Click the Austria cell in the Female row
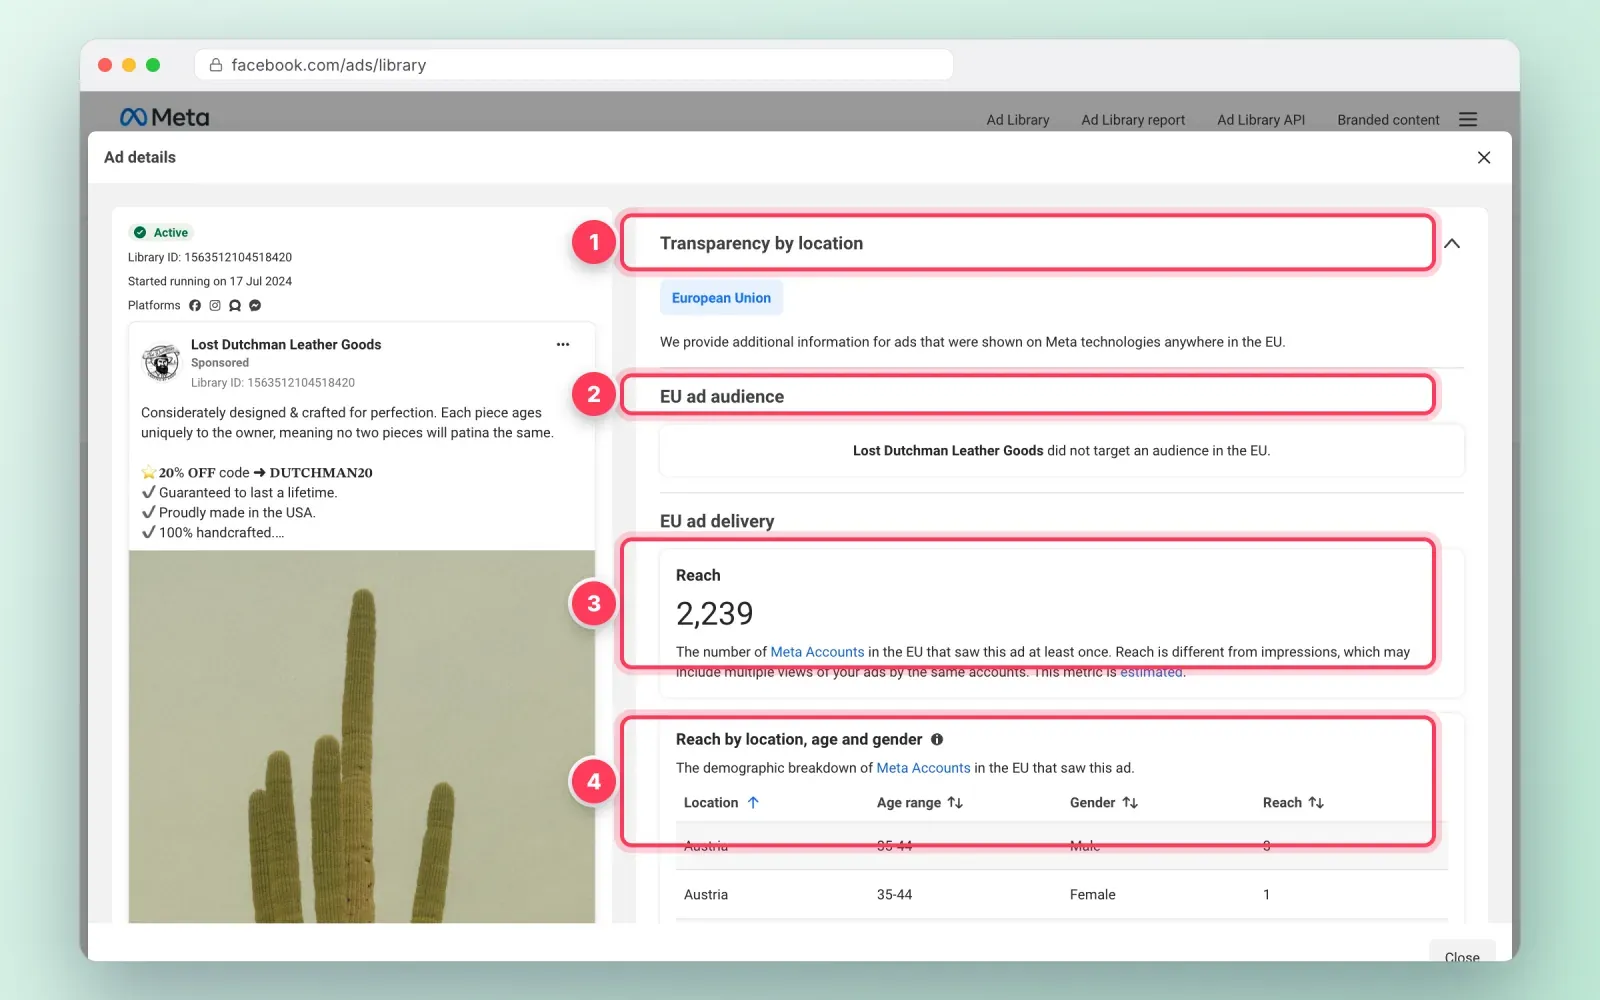 coord(706,895)
